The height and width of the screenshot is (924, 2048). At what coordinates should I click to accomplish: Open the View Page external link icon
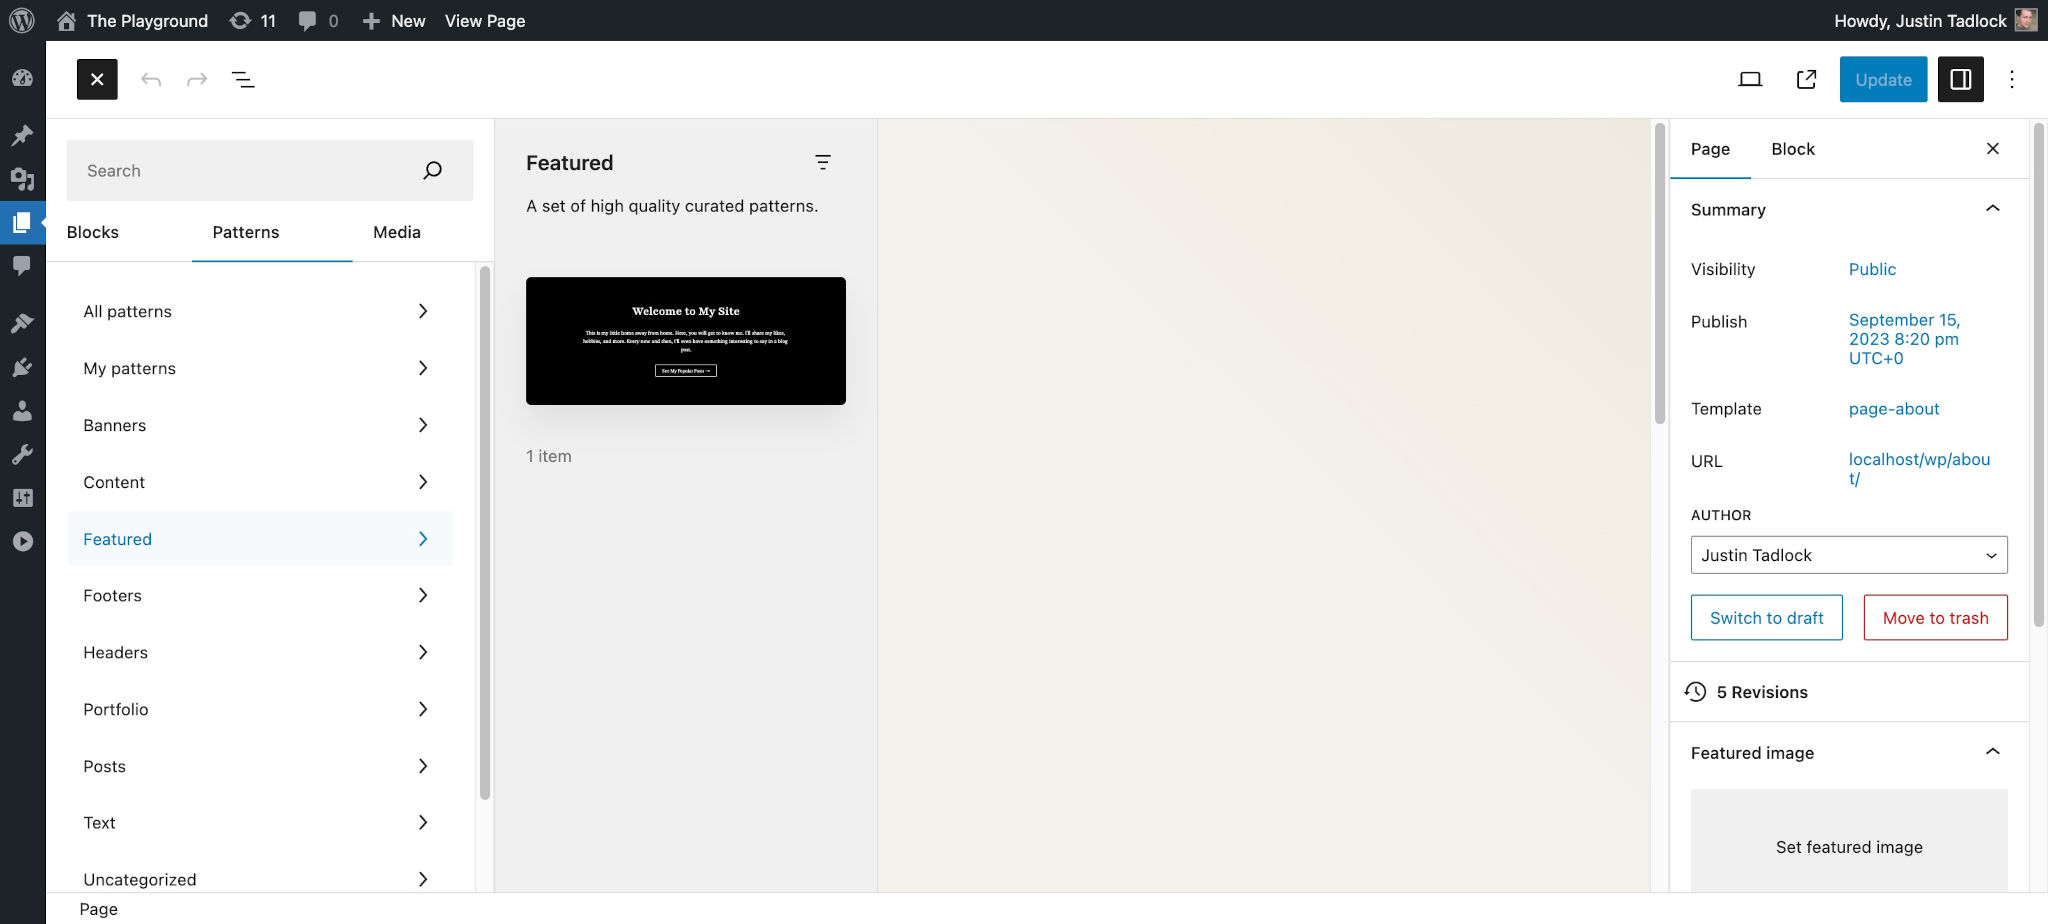[1806, 79]
